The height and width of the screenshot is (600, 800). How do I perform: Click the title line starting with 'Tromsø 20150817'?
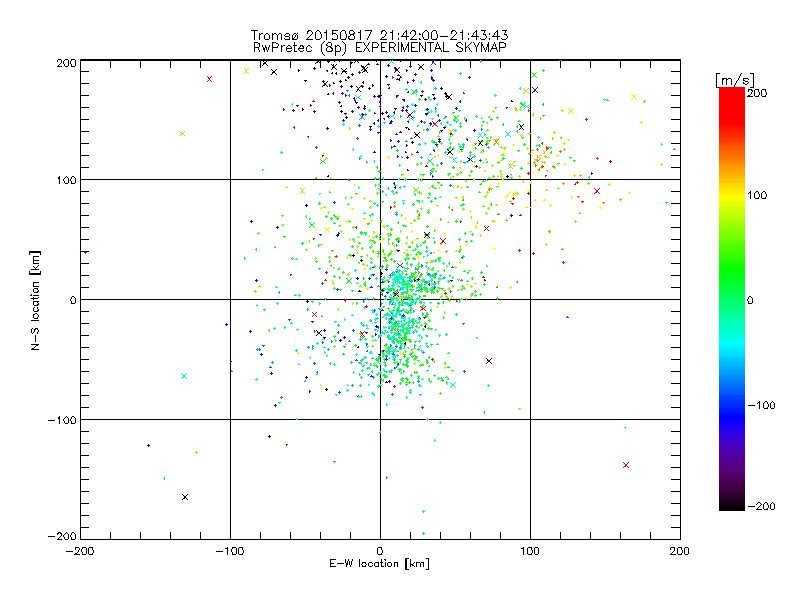pos(379,35)
